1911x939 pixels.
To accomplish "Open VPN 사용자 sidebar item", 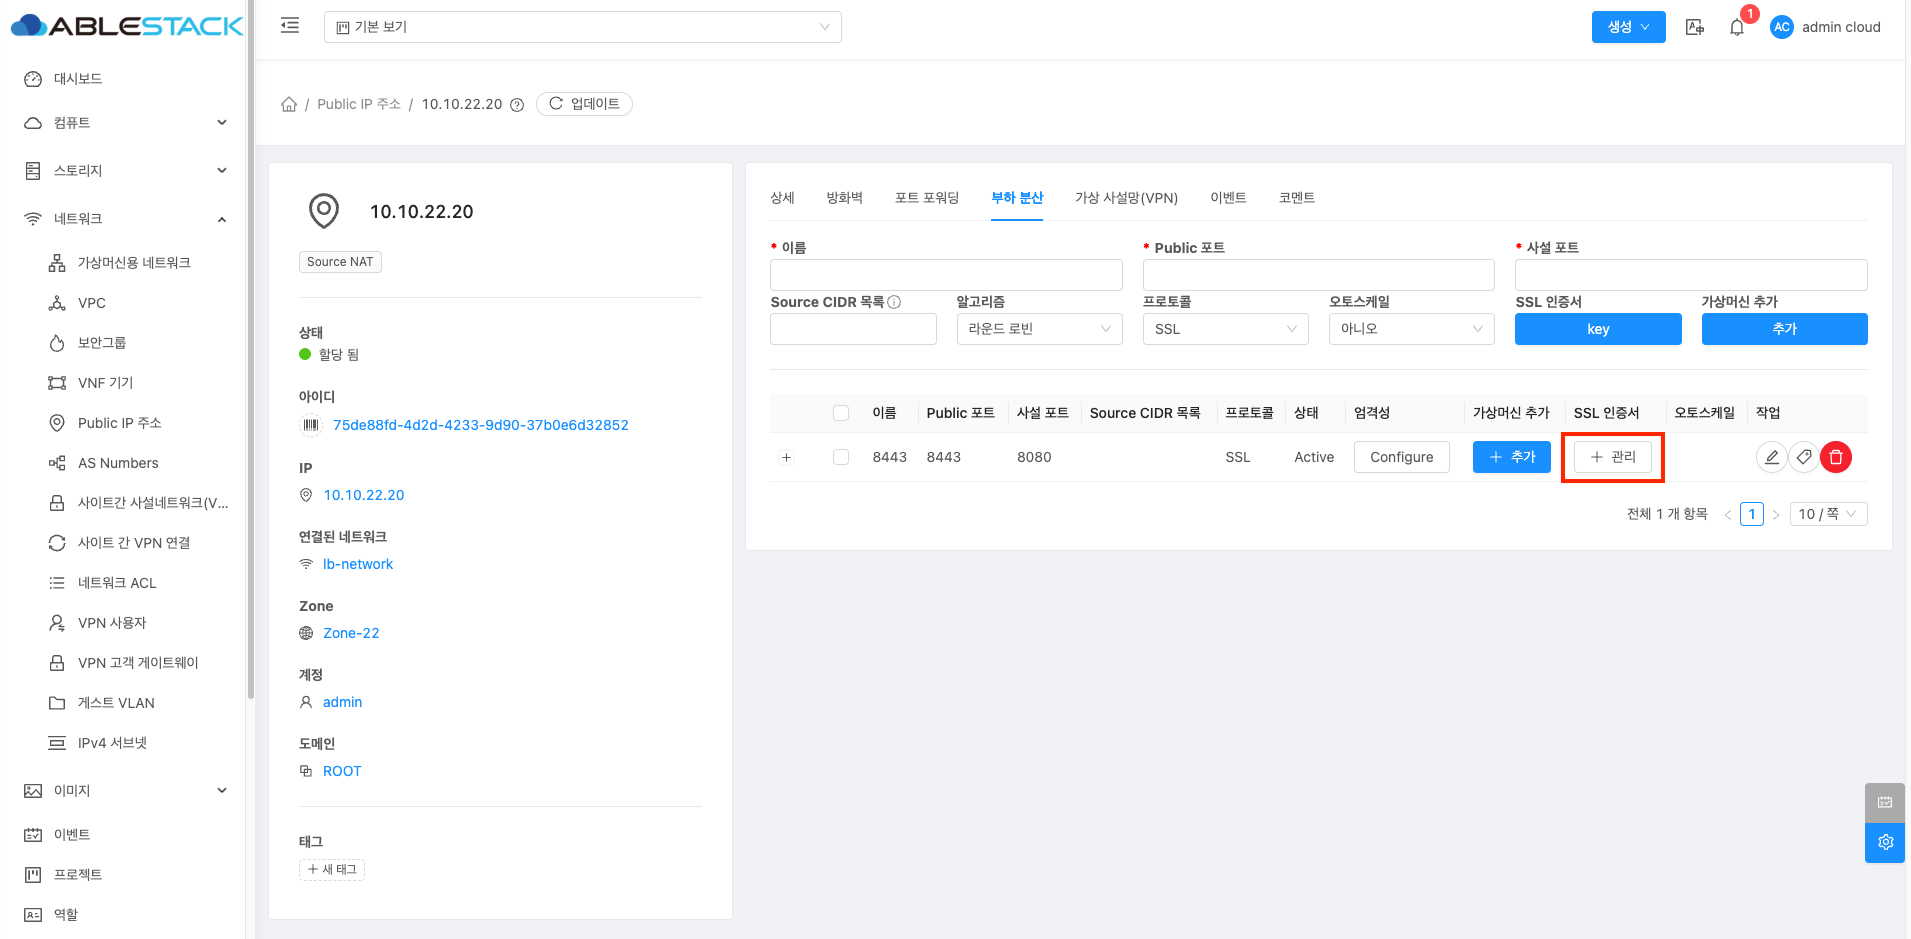I will (112, 623).
